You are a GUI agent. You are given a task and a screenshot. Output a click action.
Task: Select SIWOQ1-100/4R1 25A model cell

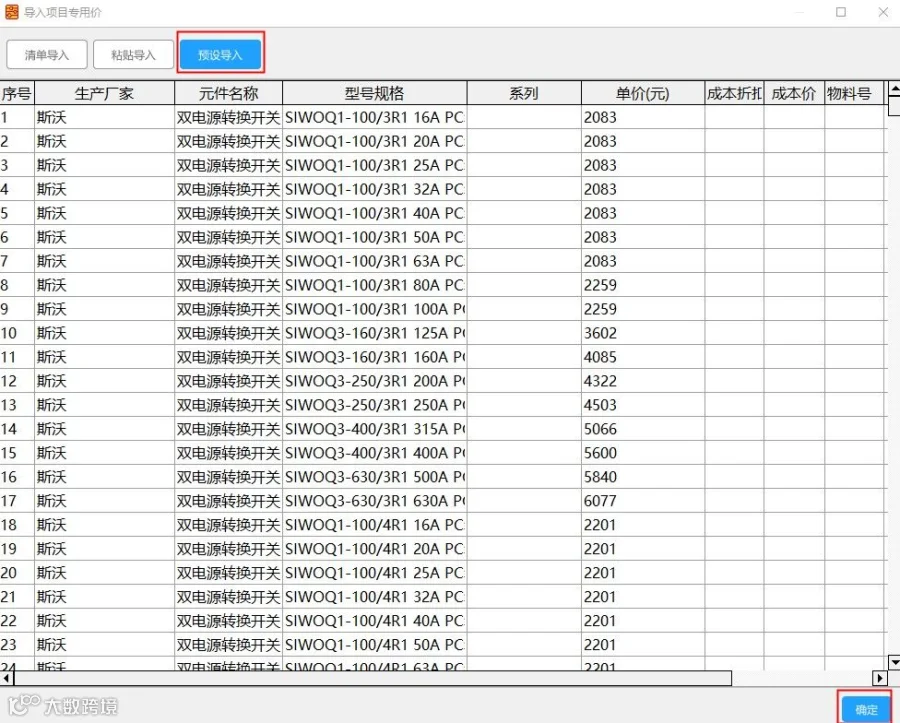pyautogui.click(x=374, y=573)
